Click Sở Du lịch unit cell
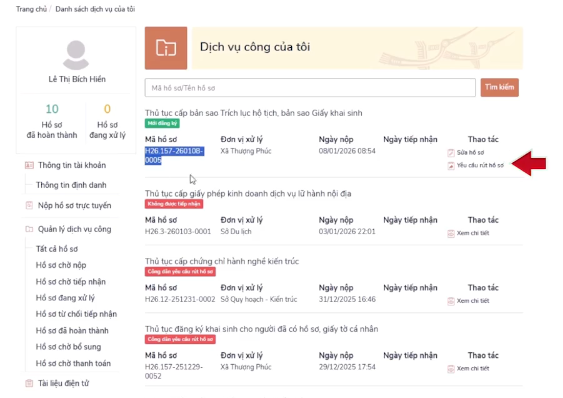The height and width of the screenshot is (398, 563). coord(236,232)
